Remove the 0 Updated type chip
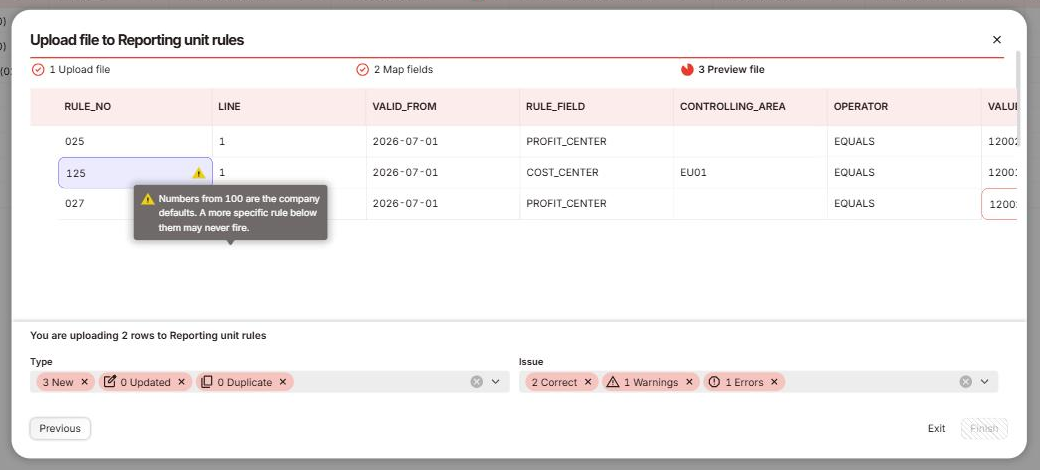This screenshot has height=470, width=1040. [x=181, y=382]
